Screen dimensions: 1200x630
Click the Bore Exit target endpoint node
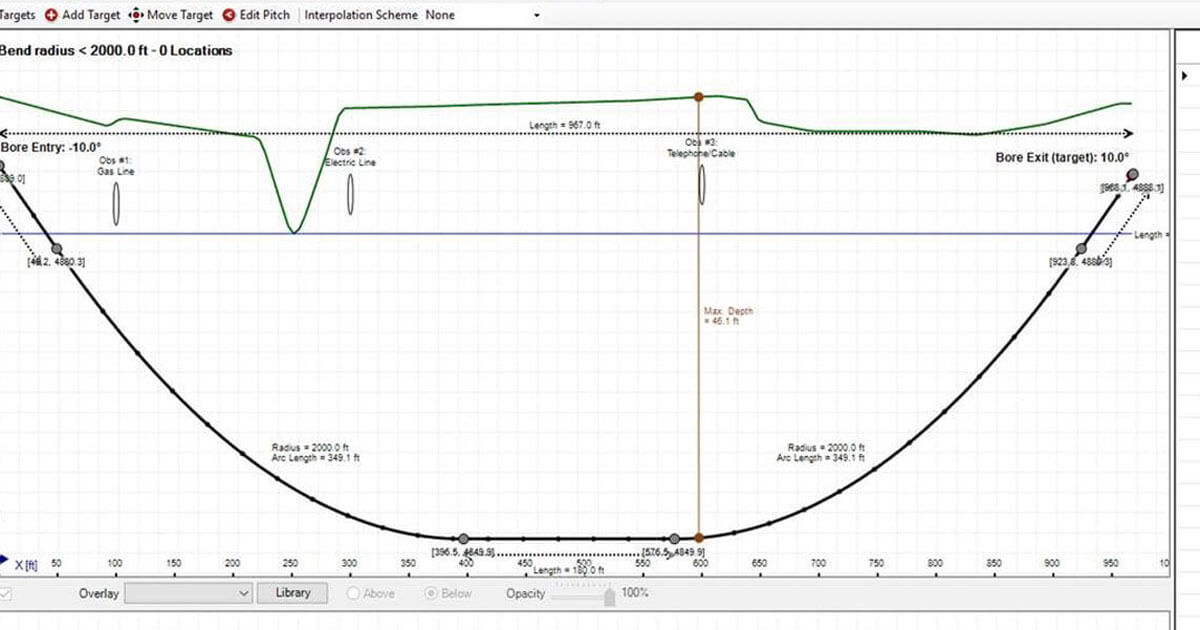(1132, 174)
